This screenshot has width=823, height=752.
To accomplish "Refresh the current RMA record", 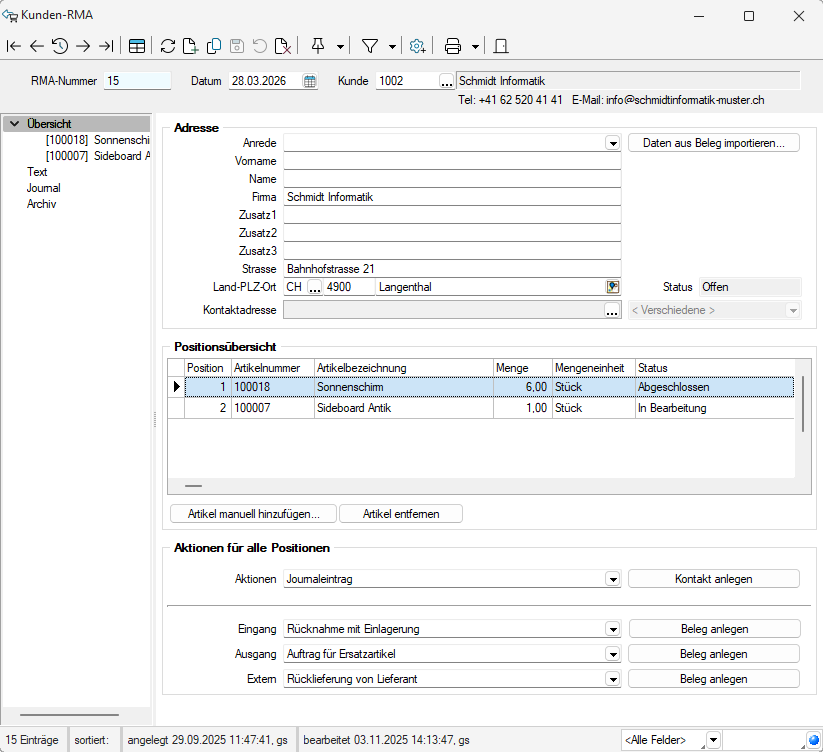I will click(x=168, y=46).
